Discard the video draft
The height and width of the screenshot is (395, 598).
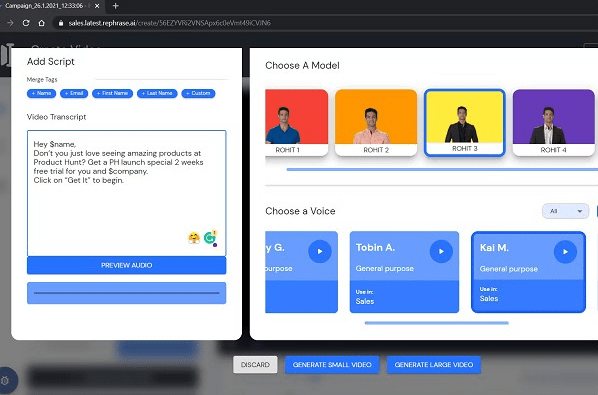tap(255, 365)
